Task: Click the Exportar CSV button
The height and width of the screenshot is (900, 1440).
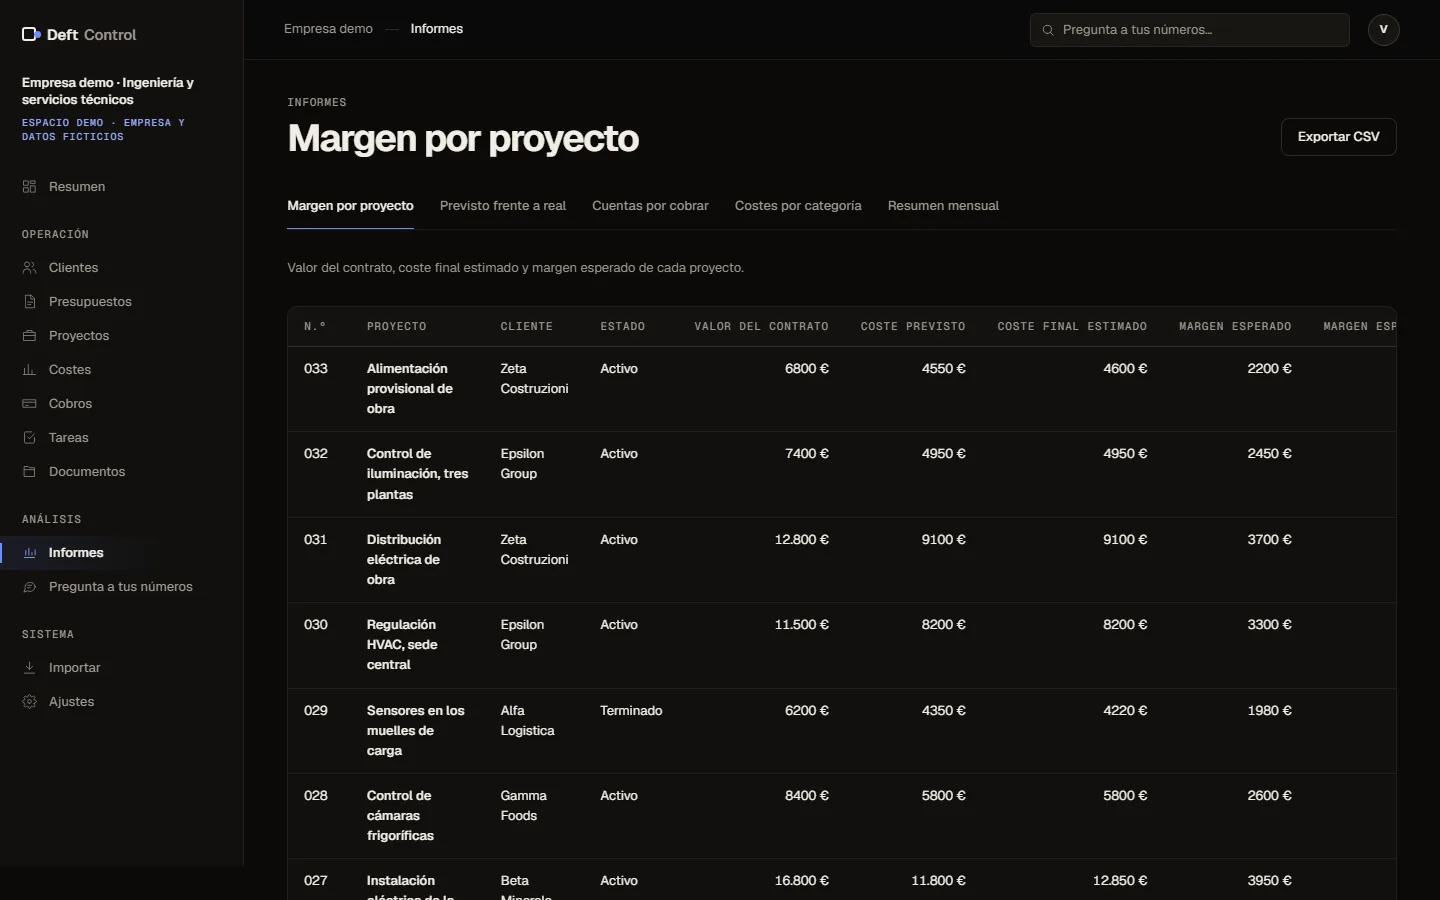Action: [x=1339, y=137]
